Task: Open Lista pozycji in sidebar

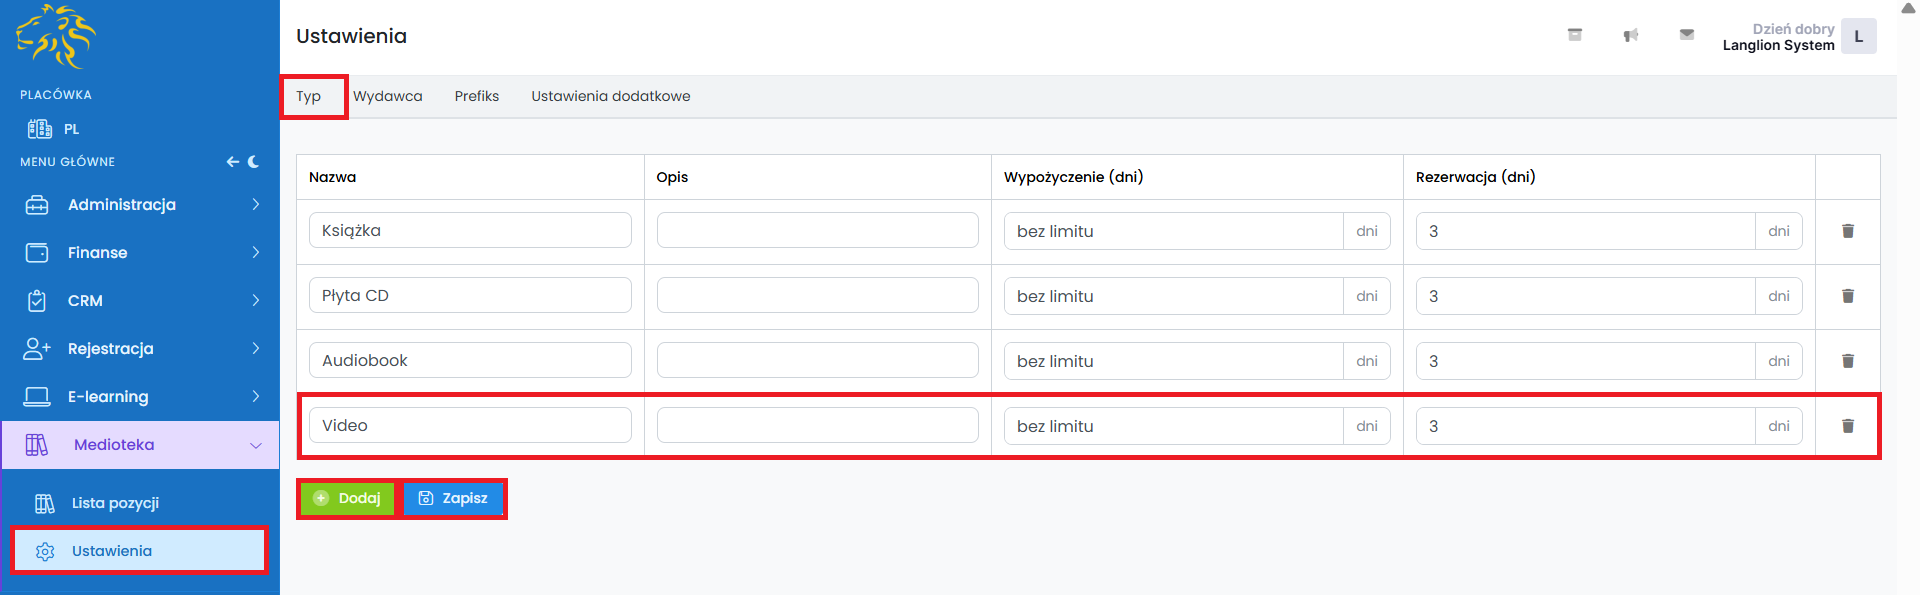Action: (x=115, y=503)
